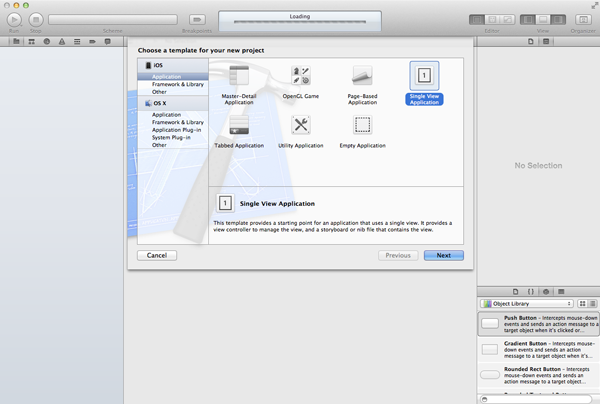Toggle the Navigator pane view button
600x404 pixels.
click(x=528, y=20)
